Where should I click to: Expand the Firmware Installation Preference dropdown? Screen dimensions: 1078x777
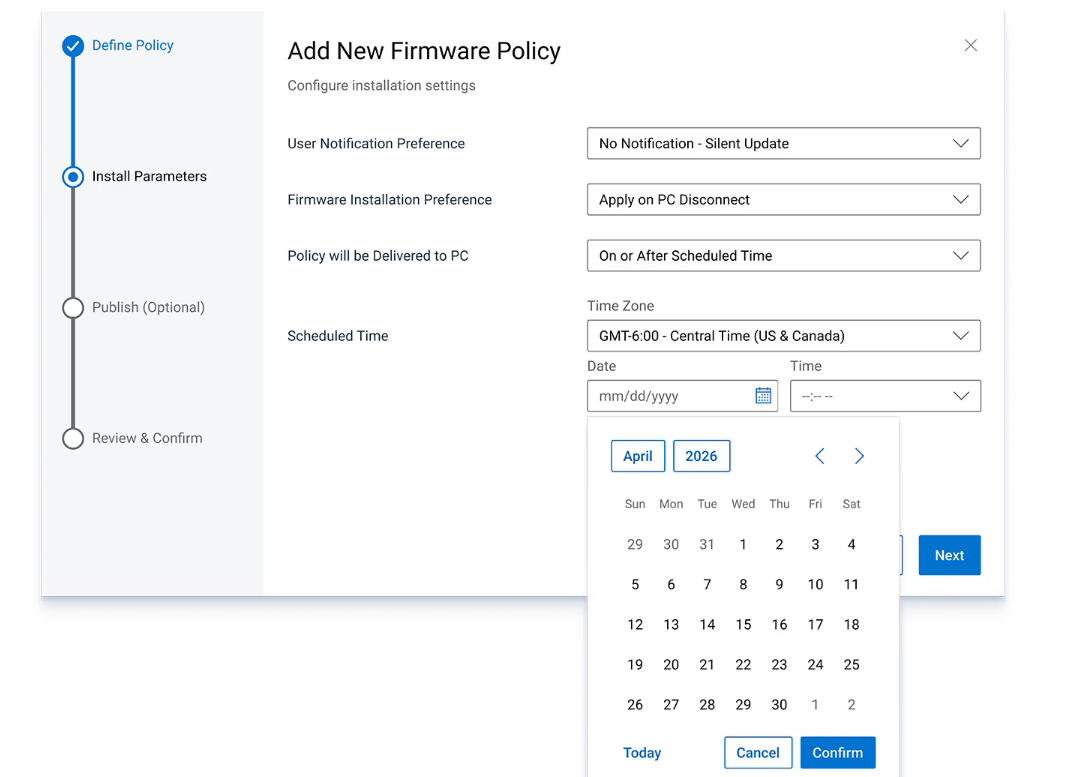(x=783, y=200)
